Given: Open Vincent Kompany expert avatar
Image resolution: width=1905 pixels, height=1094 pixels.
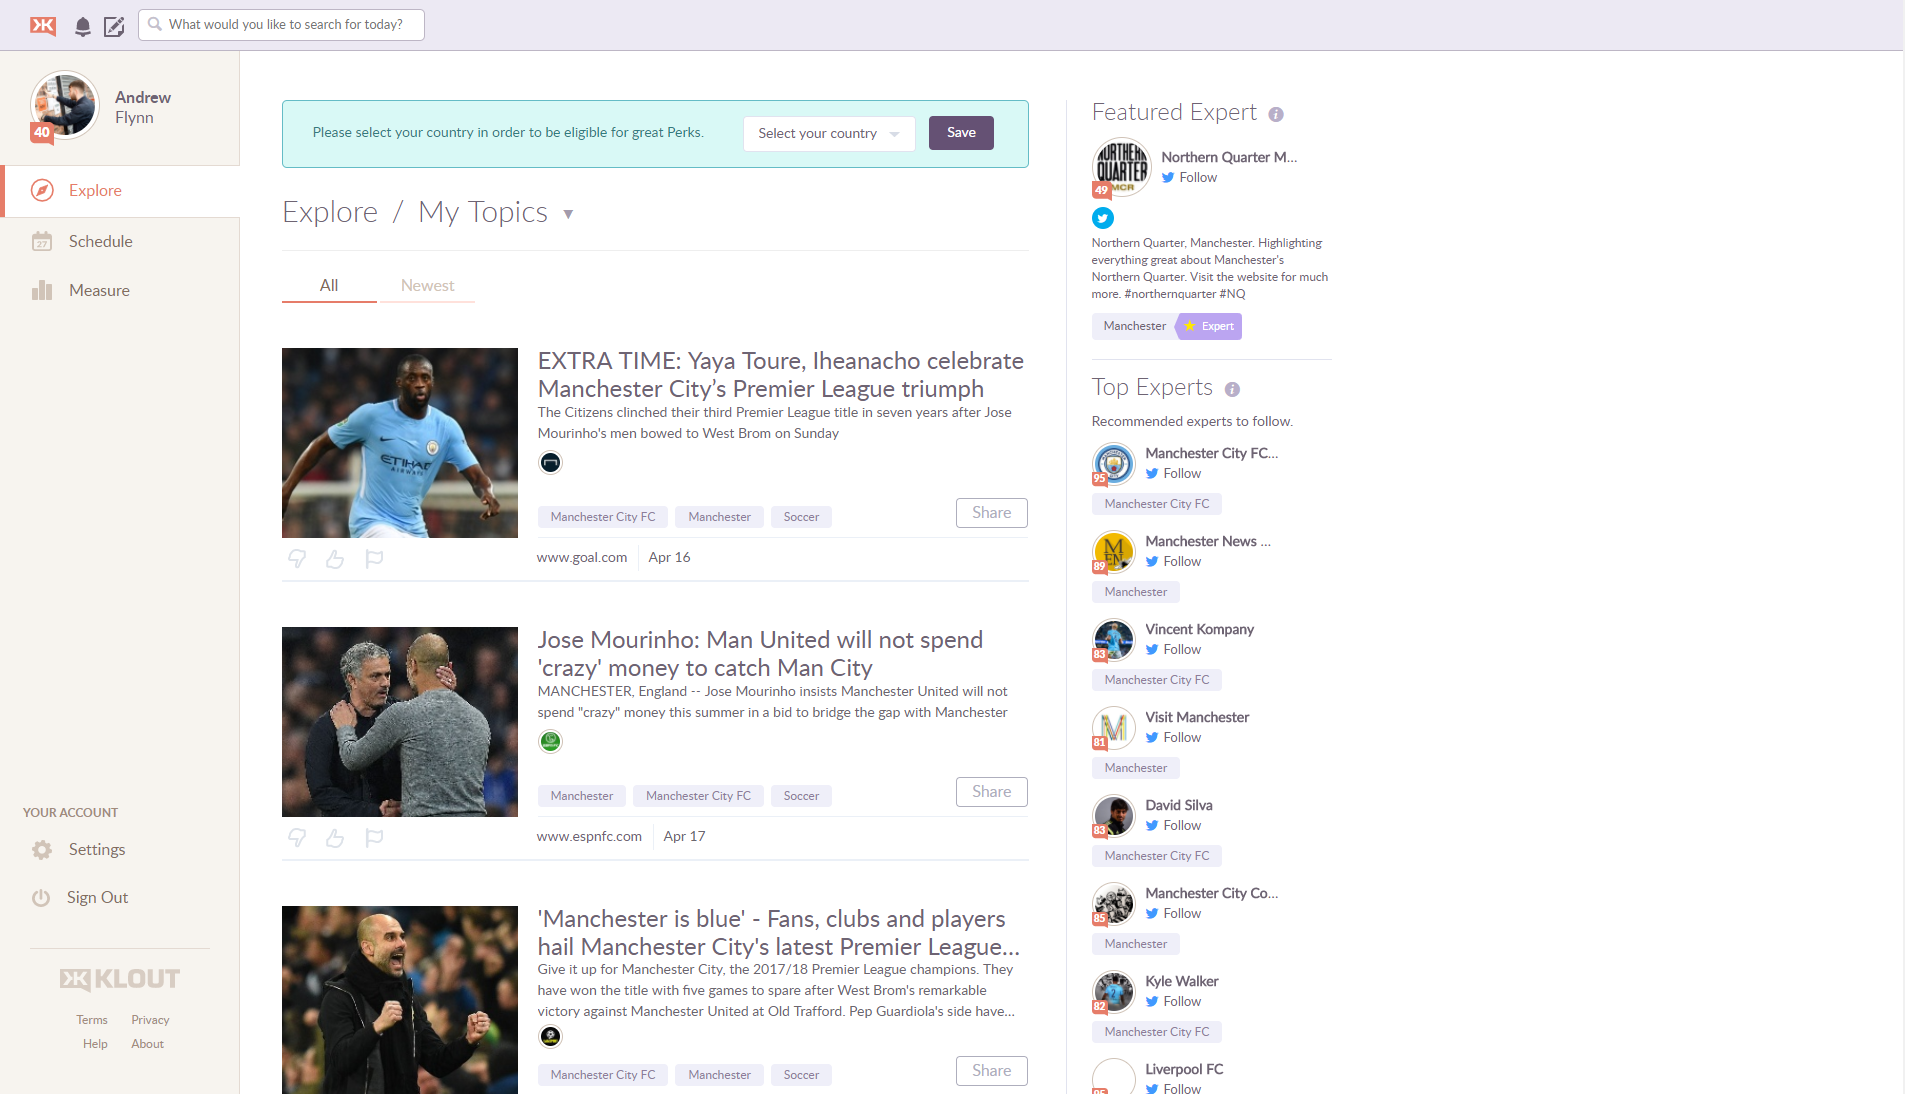Looking at the screenshot, I should [1113, 640].
